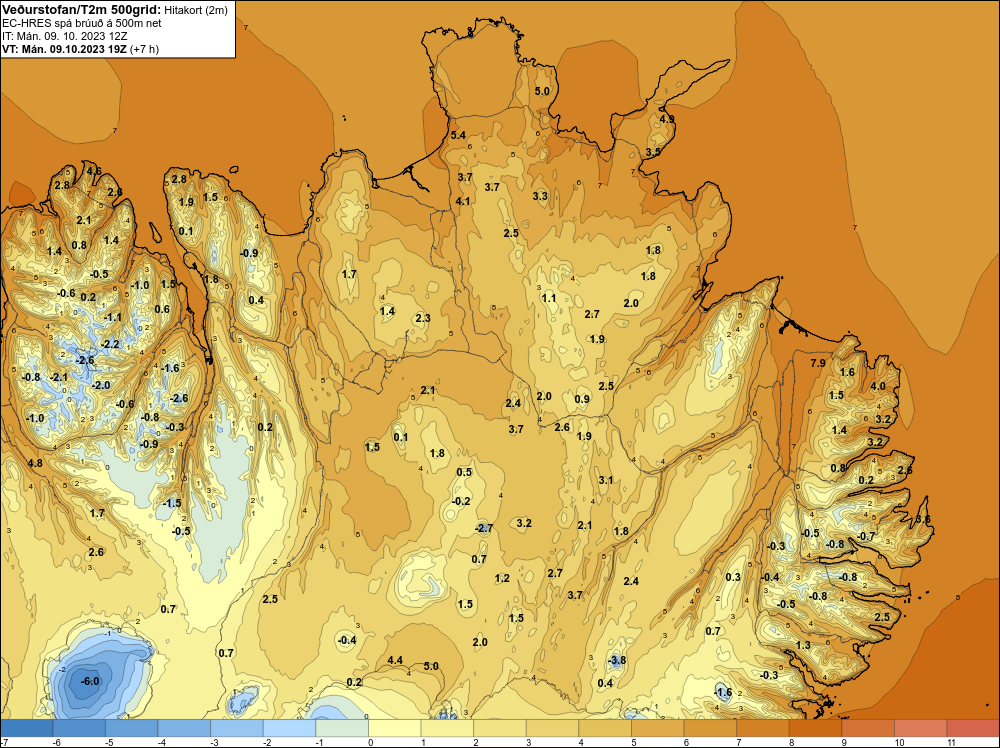Select the valid time line "VT: Mán. 09.10.2023 19Z"
1000x748 pixels.
click(x=64, y=49)
